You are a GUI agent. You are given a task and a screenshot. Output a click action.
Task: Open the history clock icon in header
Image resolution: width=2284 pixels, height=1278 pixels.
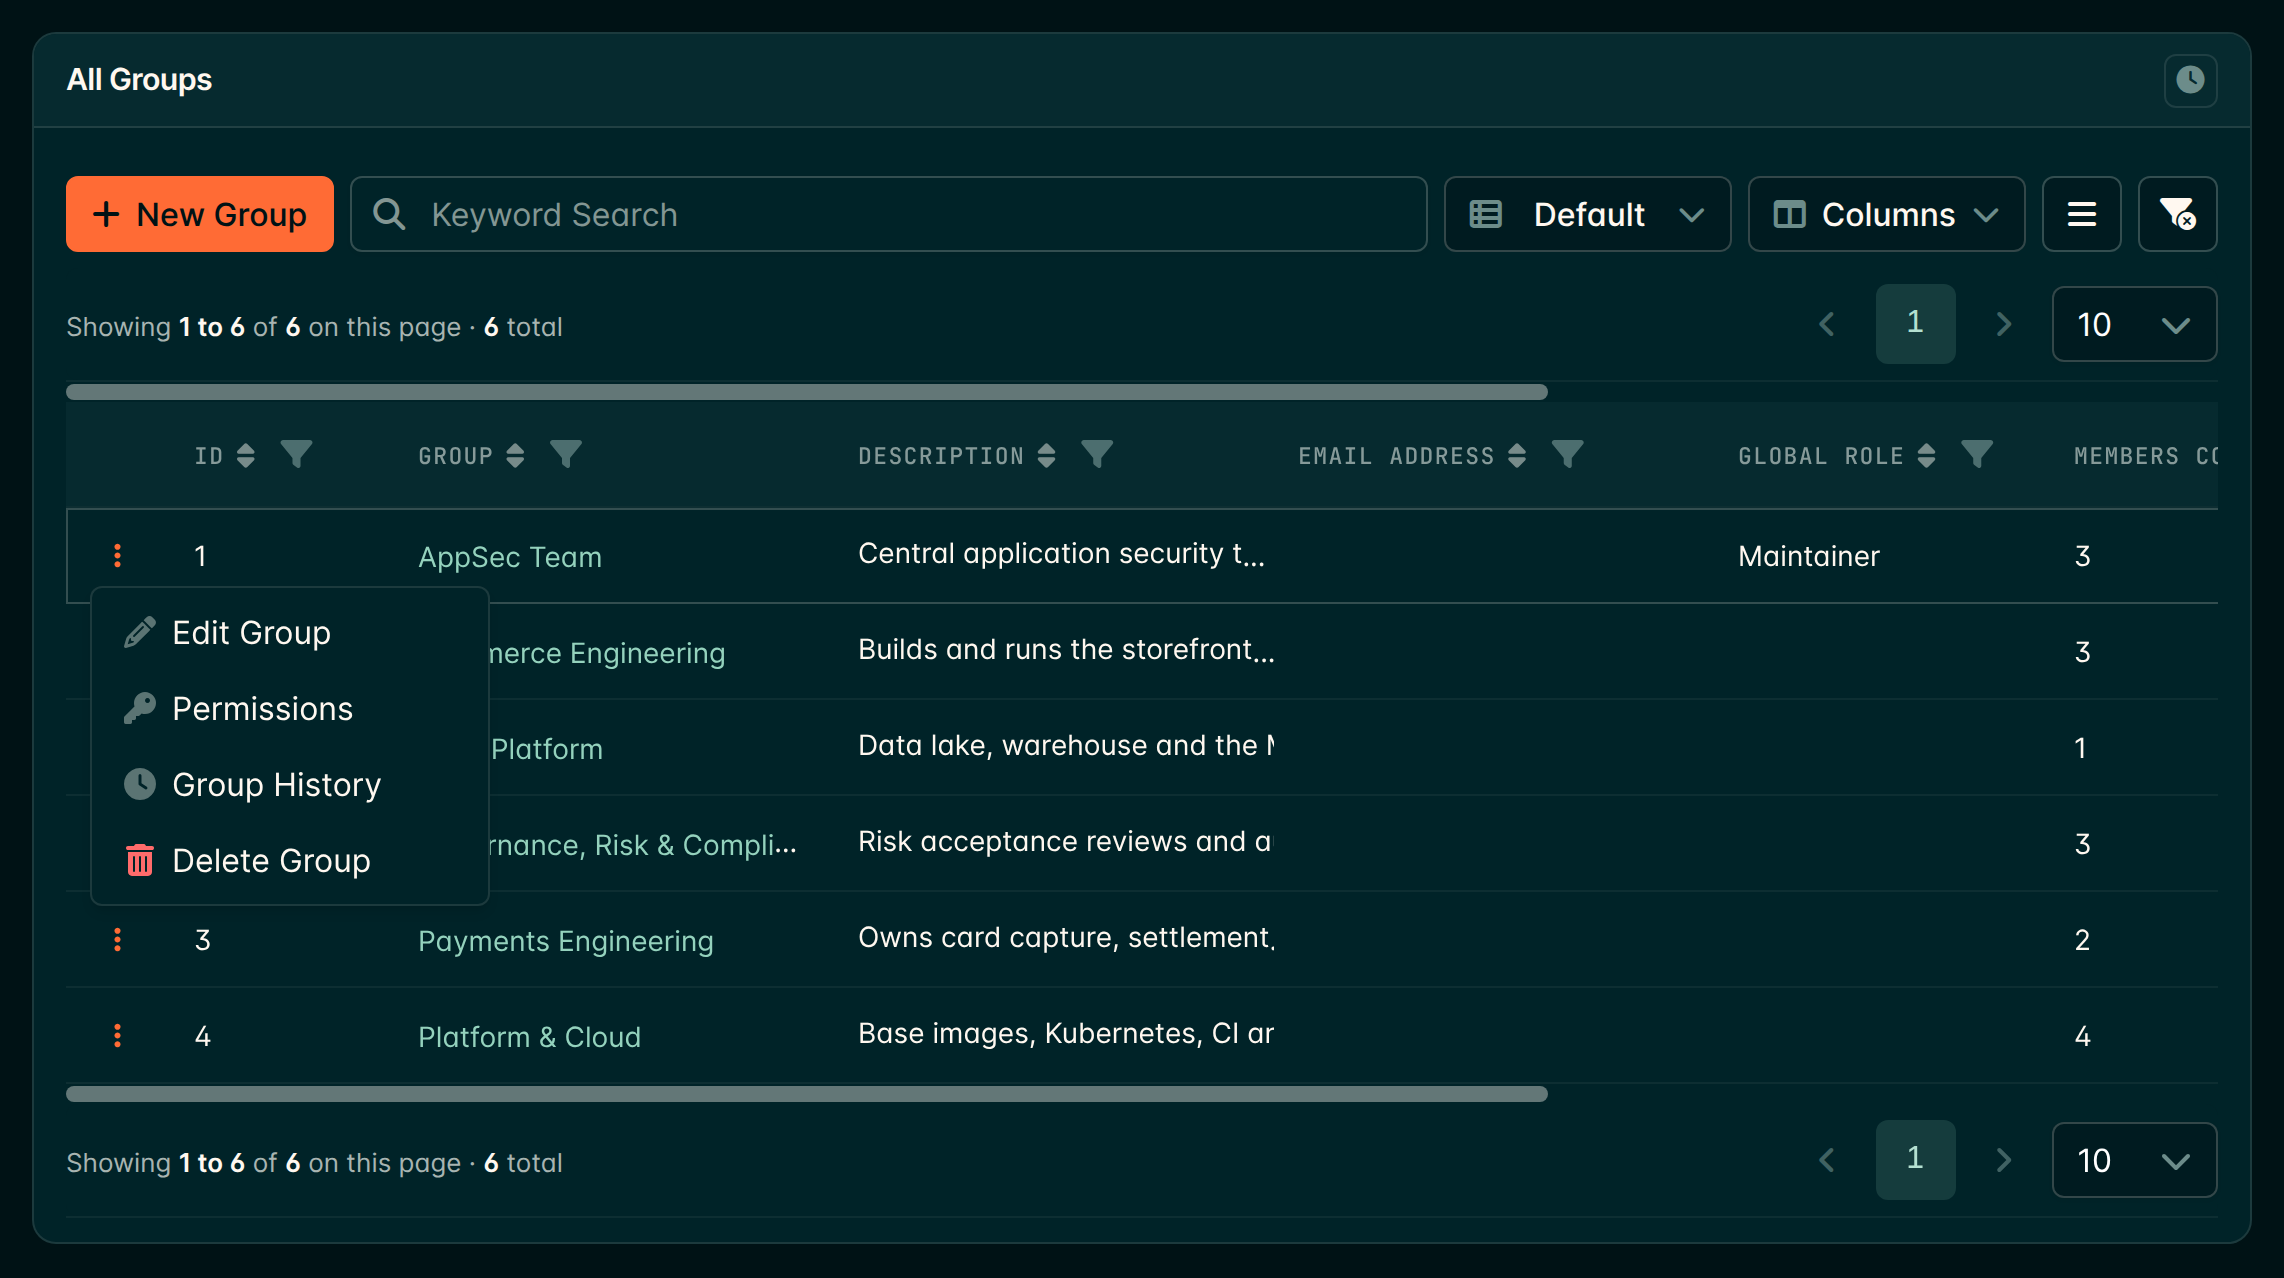click(2190, 80)
